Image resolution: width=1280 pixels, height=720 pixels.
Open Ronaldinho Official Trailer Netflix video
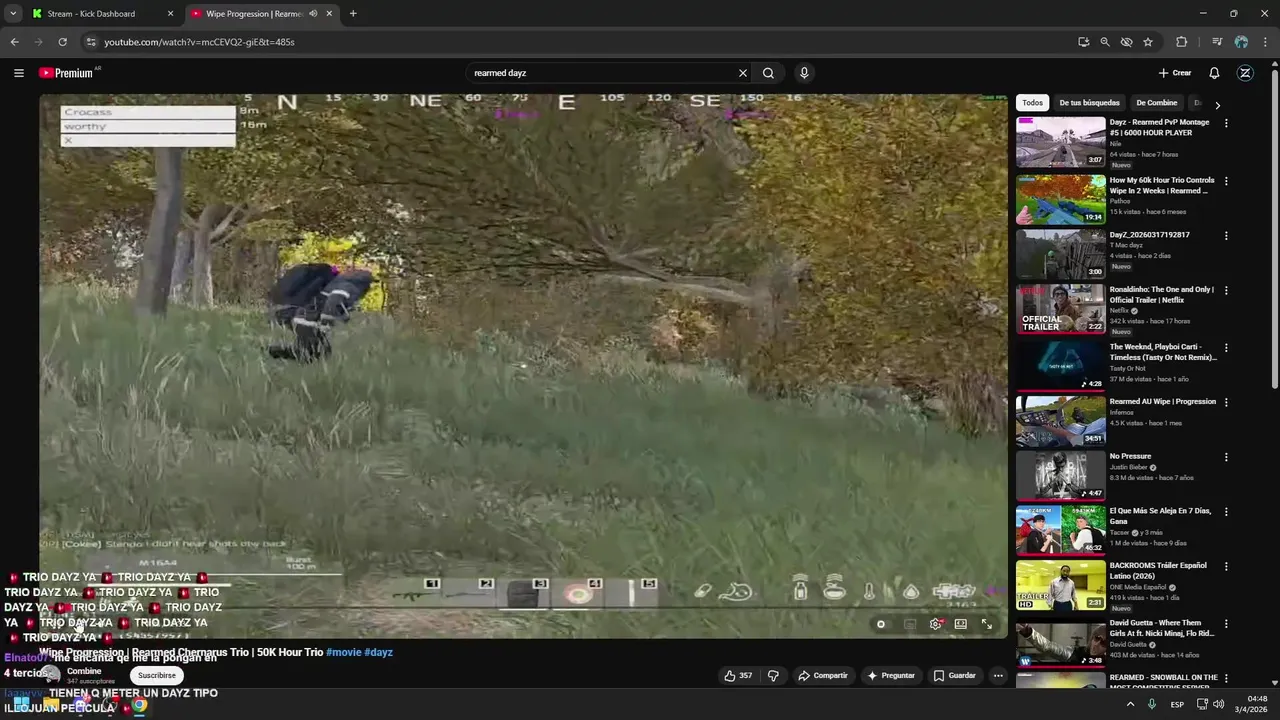click(1061, 309)
